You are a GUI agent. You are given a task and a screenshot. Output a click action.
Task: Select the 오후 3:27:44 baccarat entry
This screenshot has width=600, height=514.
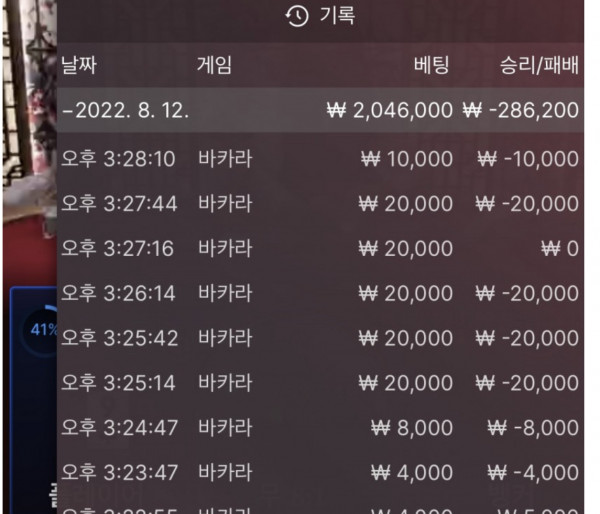click(320, 204)
